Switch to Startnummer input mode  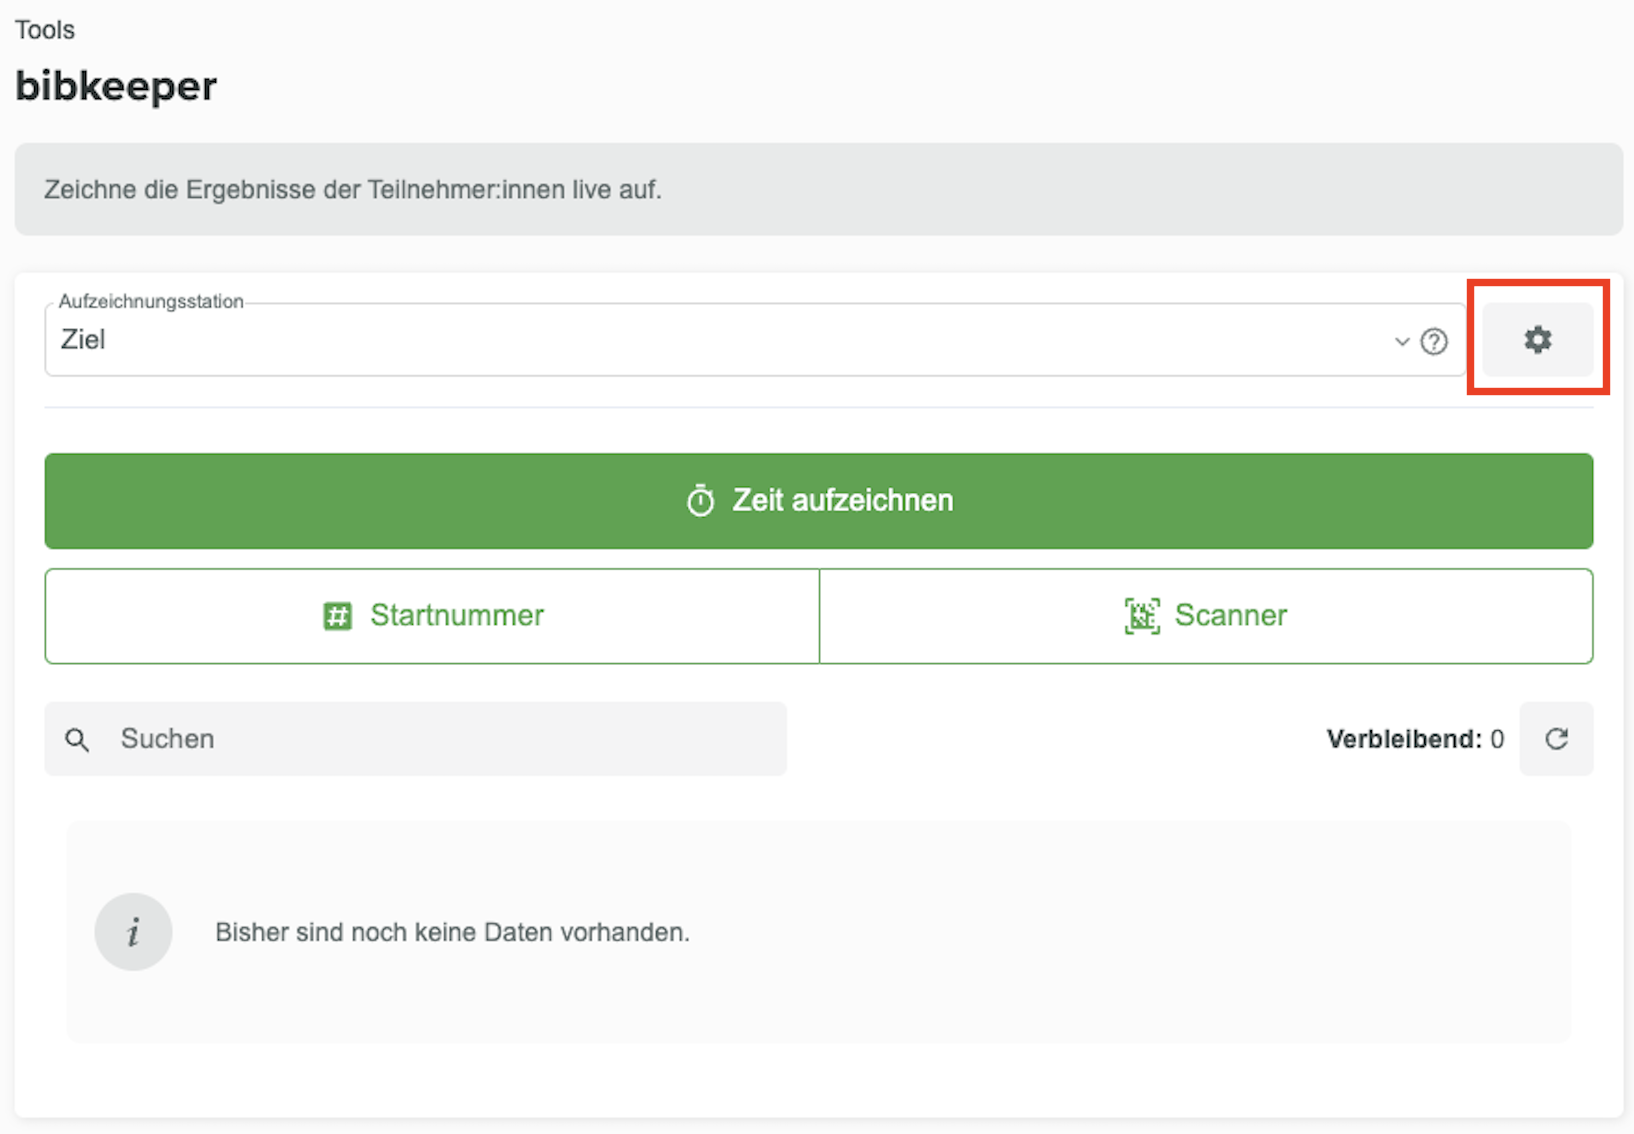coord(432,616)
